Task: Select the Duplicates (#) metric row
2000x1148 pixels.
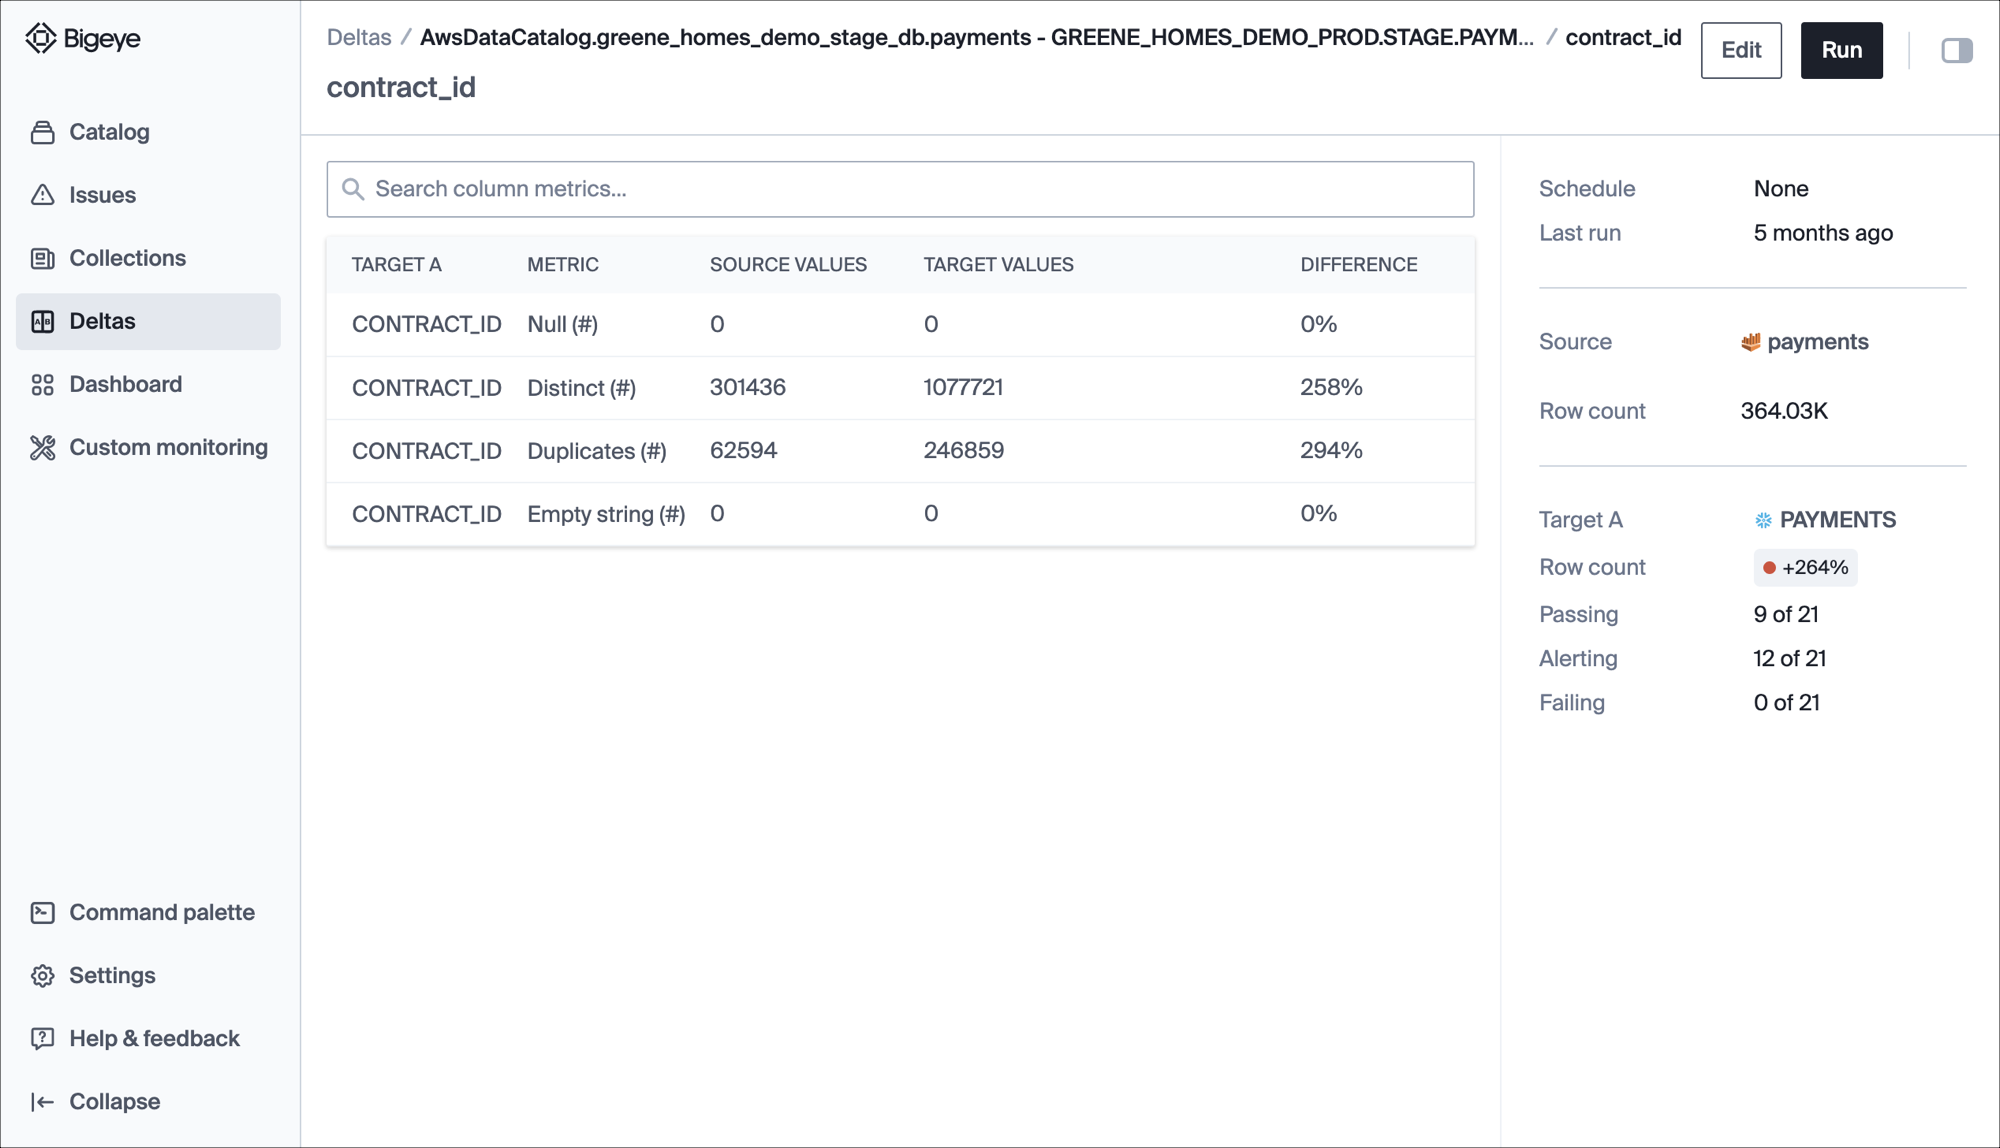Action: [x=900, y=451]
